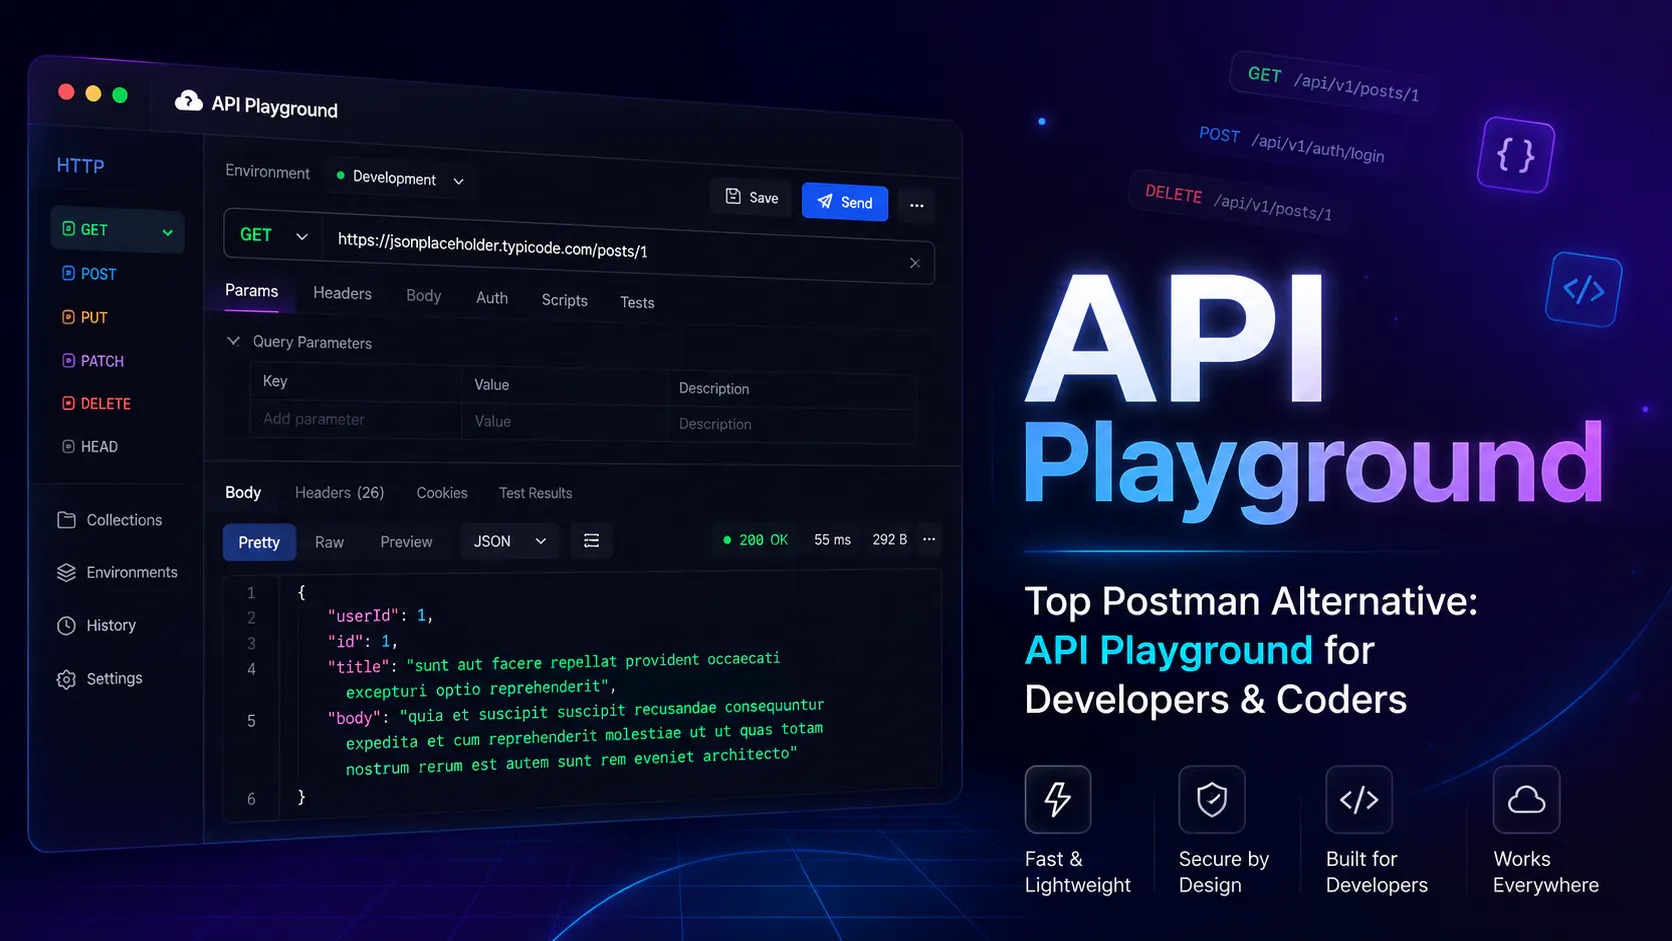Open the JSON format dropdown
This screenshot has height=941, width=1672.
click(x=509, y=541)
